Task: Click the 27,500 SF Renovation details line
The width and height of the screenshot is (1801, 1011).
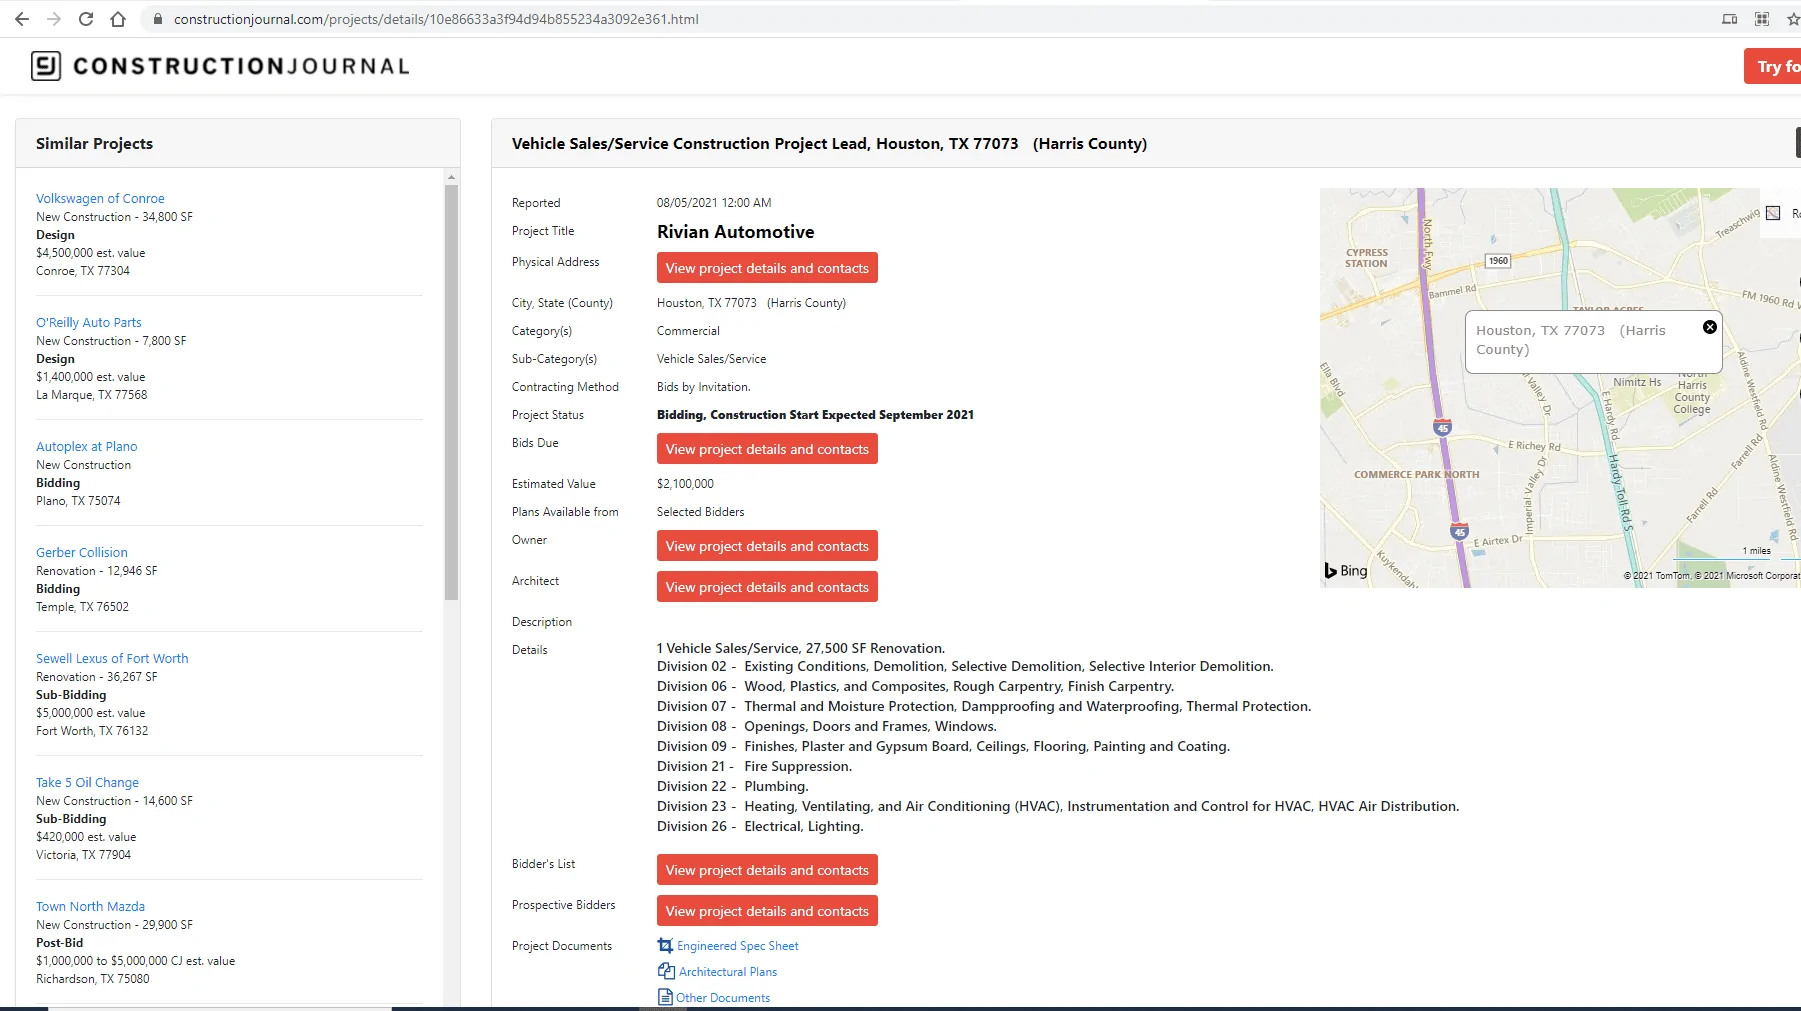Action: point(801,648)
